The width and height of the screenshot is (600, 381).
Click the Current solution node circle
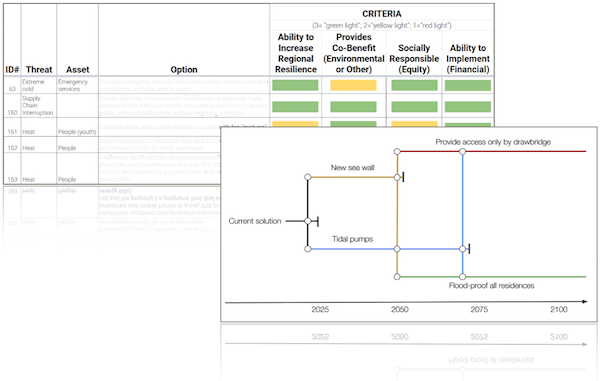308,221
